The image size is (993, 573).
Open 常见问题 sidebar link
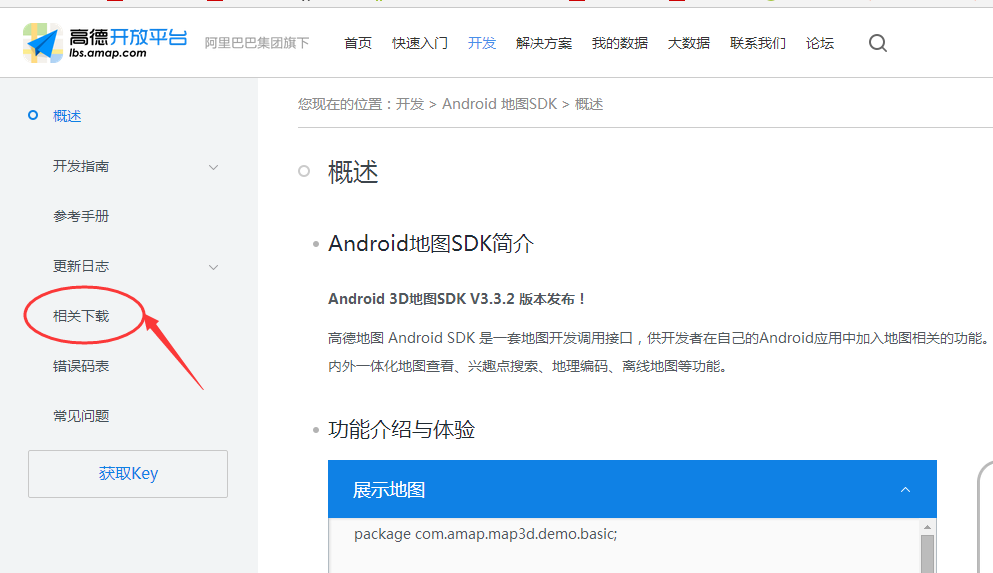pyautogui.click(x=81, y=416)
